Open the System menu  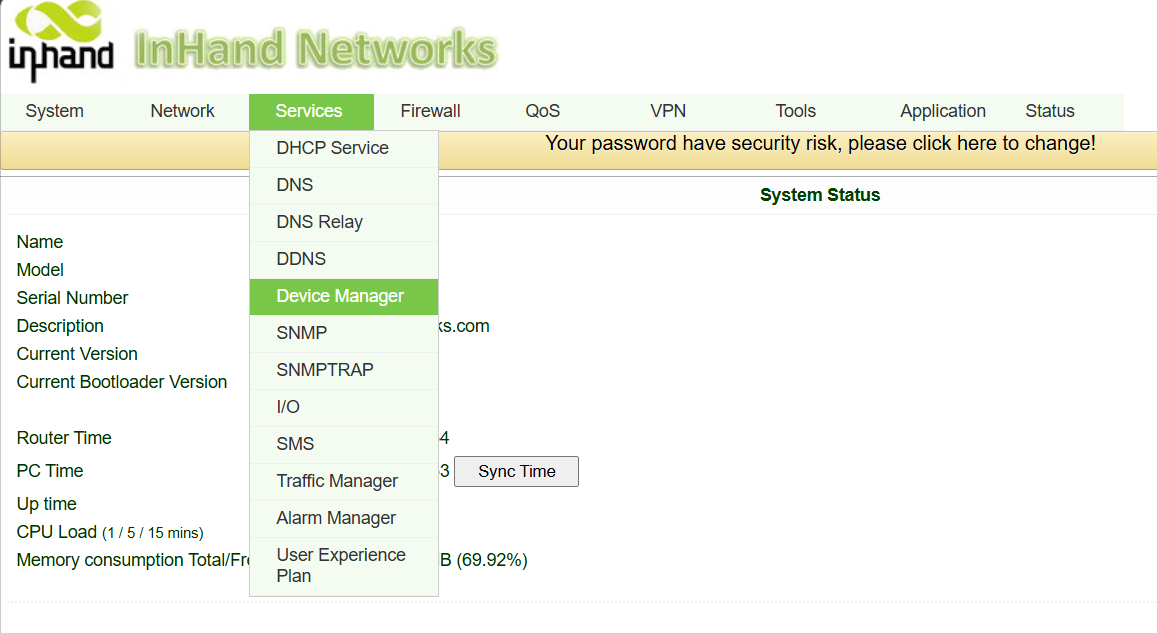tap(55, 111)
